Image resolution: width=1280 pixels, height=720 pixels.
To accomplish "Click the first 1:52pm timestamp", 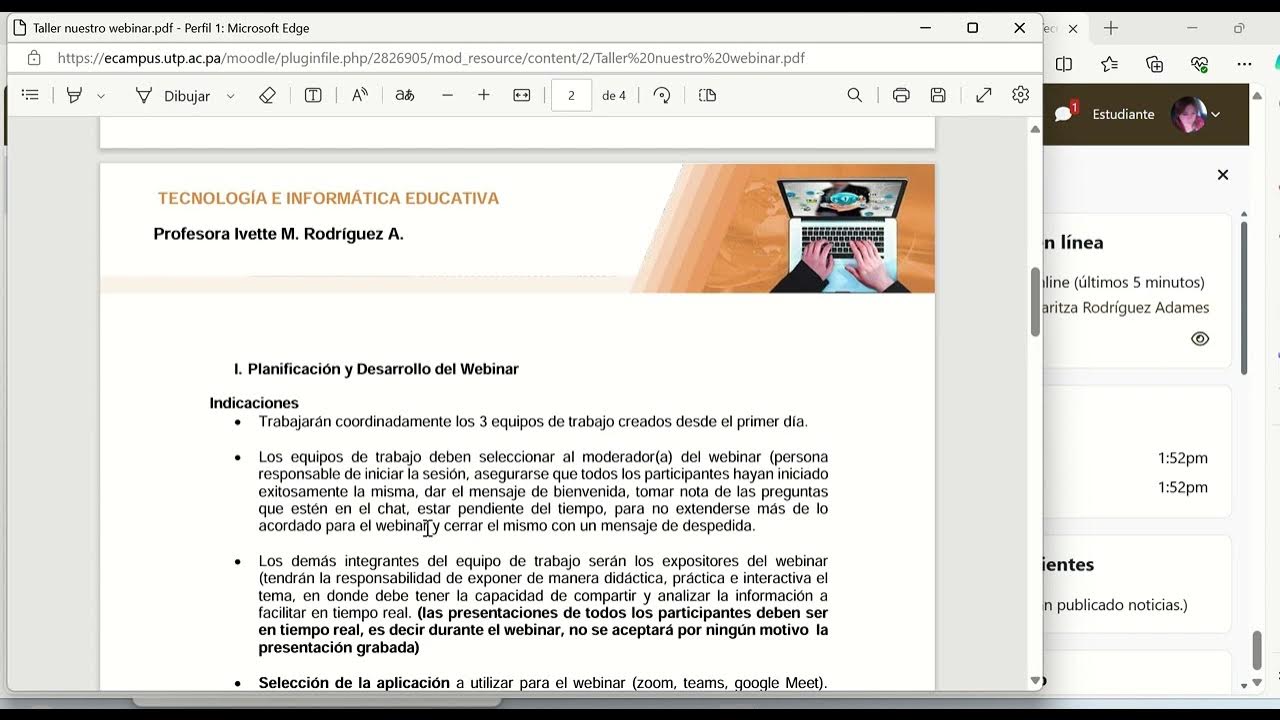I will tap(1183, 458).
